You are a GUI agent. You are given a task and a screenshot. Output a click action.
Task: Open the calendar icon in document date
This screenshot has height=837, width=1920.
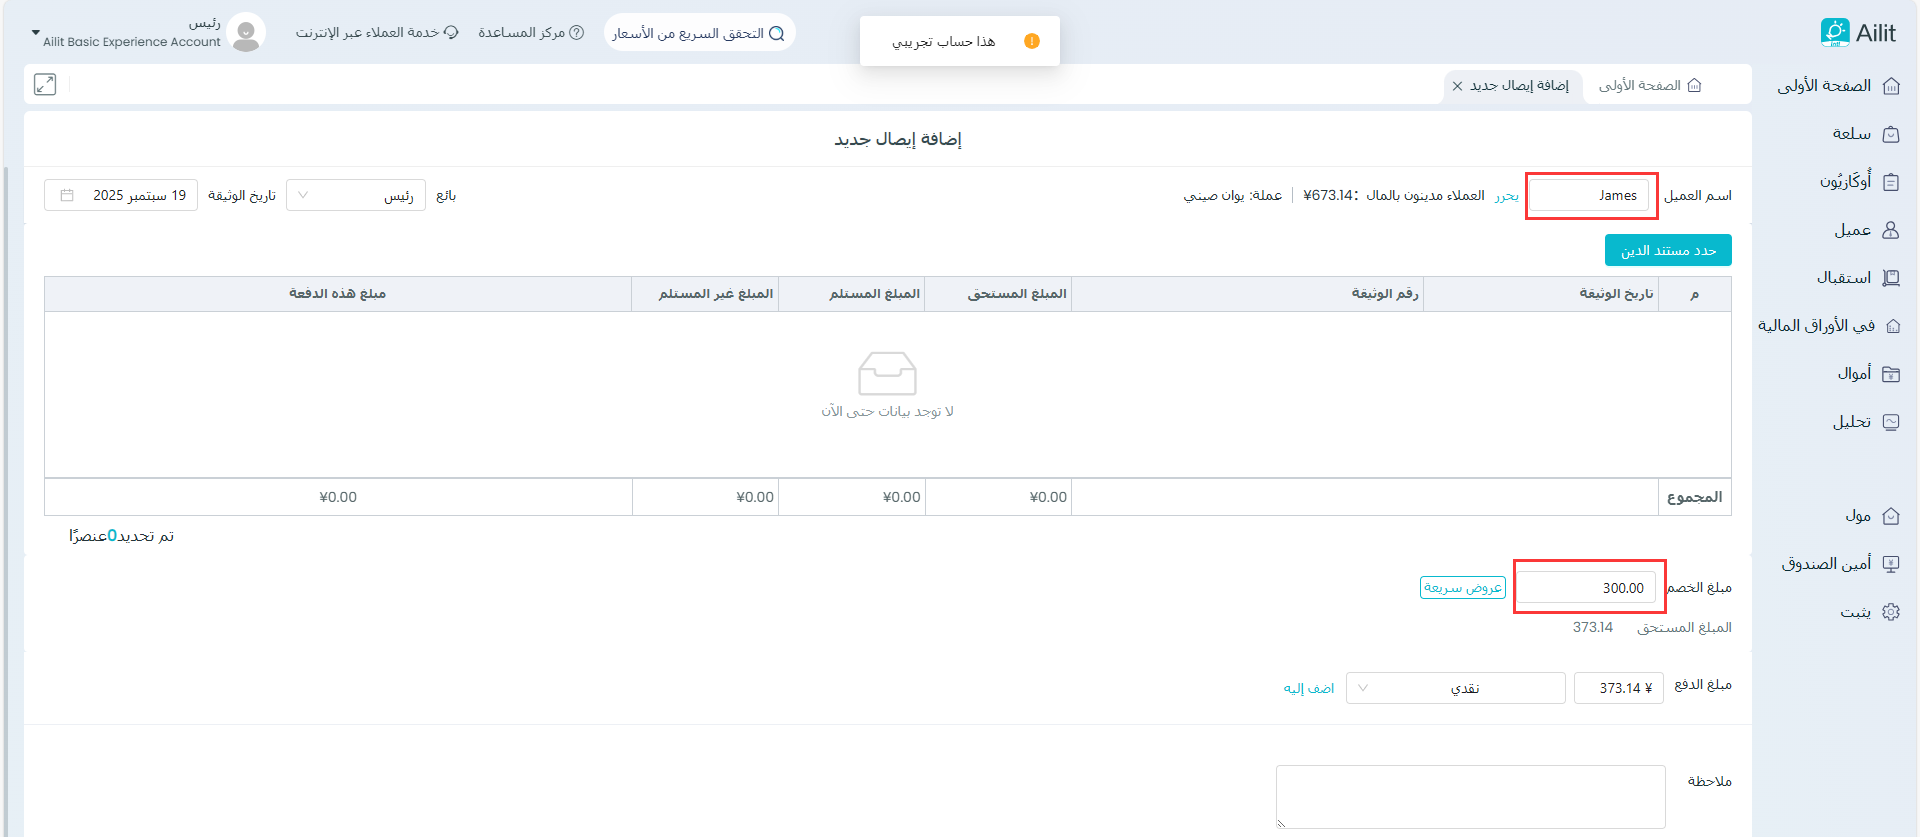[x=67, y=195]
